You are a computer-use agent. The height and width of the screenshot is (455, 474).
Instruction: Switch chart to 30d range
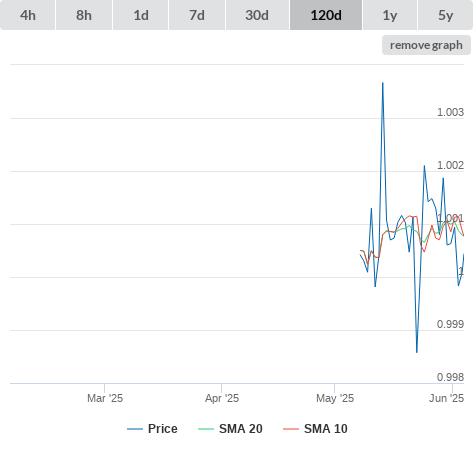(x=257, y=15)
